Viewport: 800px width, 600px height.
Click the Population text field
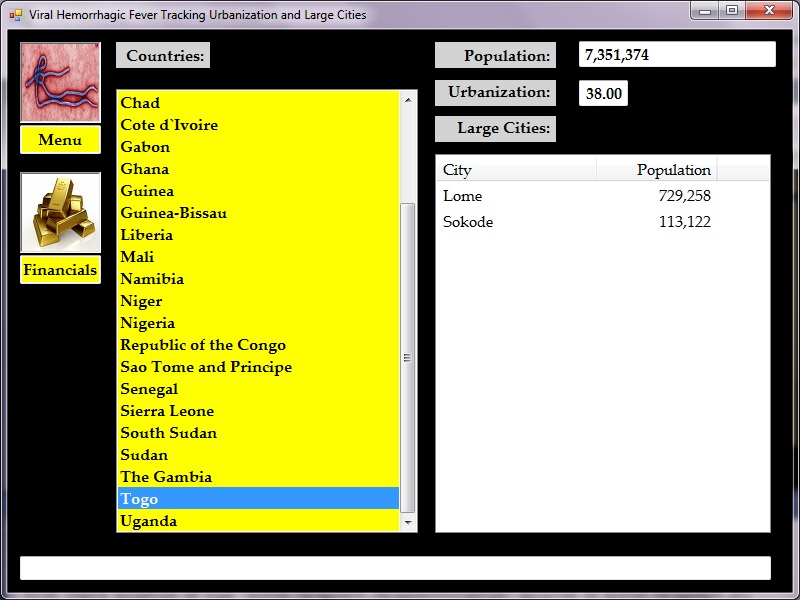(x=677, y=55)
